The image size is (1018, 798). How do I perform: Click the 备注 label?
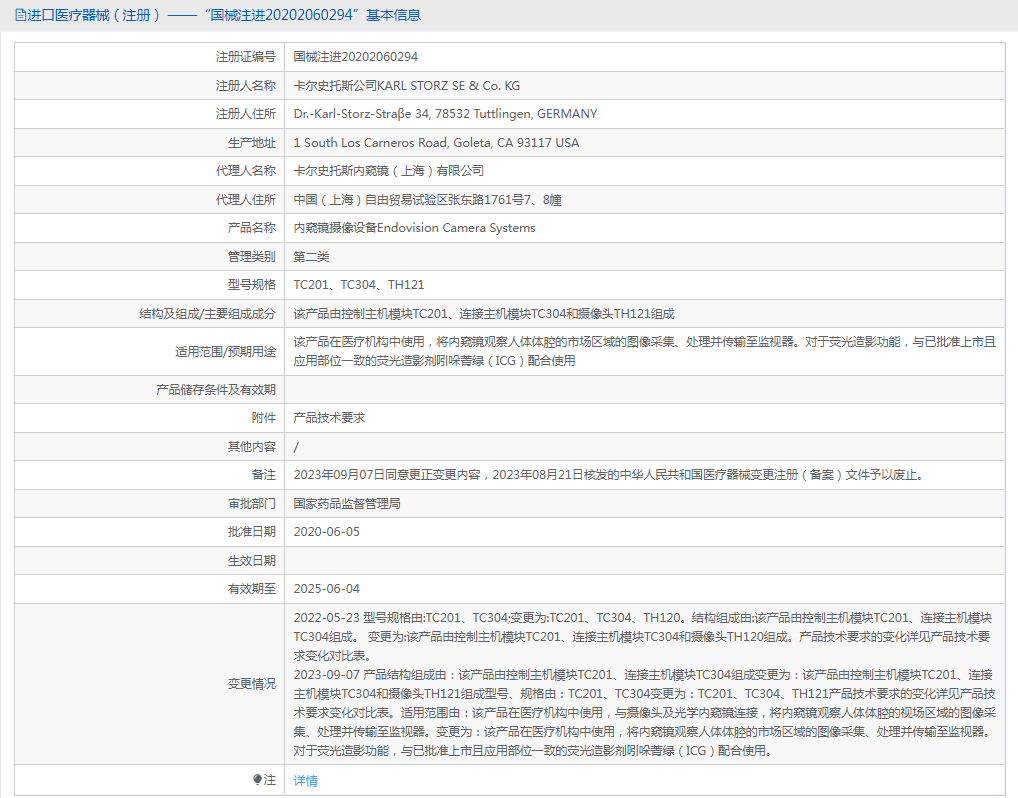click(264, 475)
